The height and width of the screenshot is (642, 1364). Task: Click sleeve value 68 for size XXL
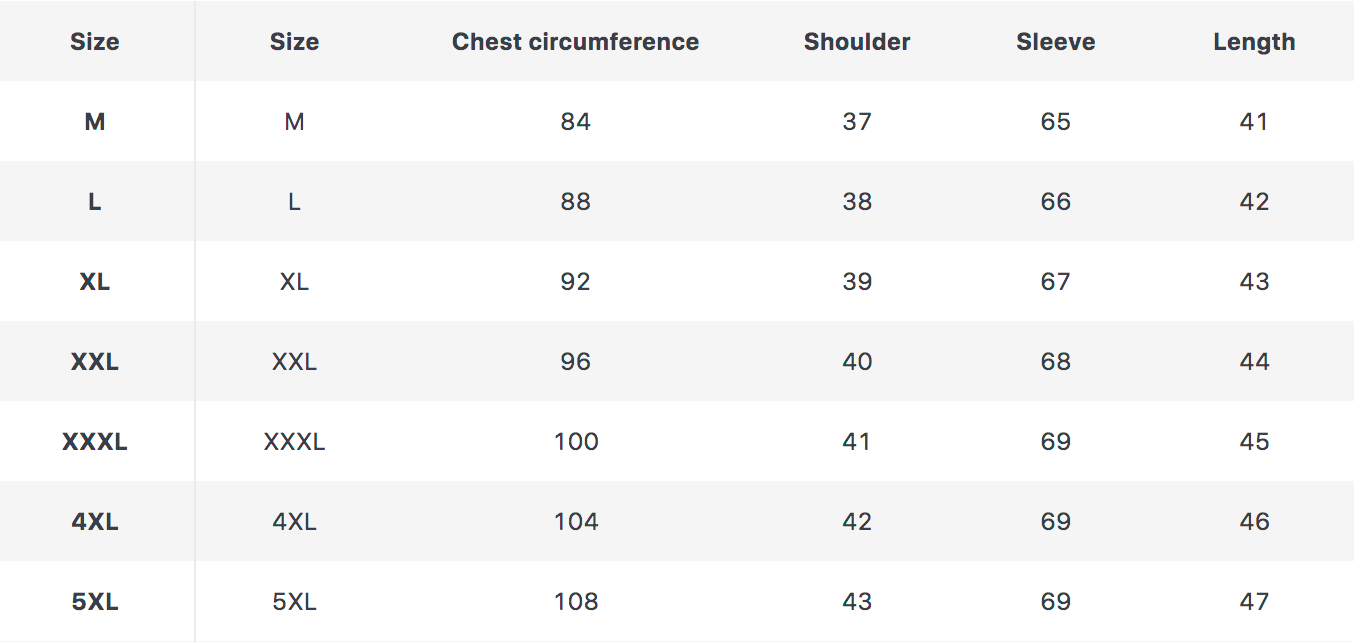(1055, 362)
